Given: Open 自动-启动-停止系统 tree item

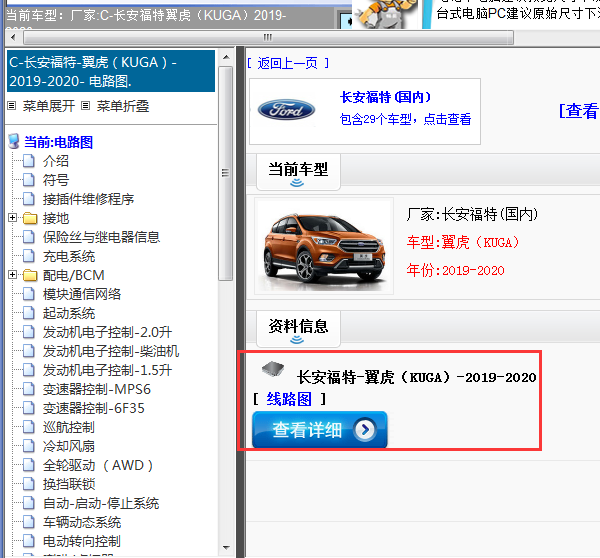Looking at the screenshot, I should tap(101, 503).
